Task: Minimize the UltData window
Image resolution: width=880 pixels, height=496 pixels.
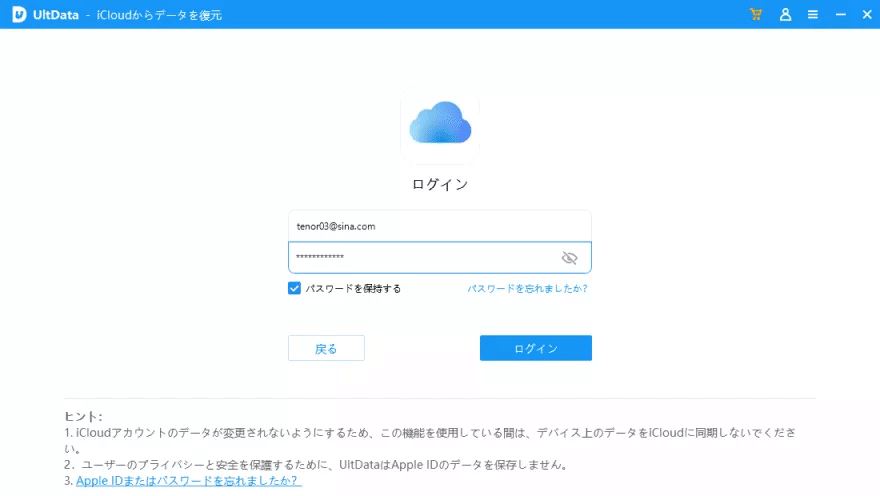Action: tap(840, 15)
